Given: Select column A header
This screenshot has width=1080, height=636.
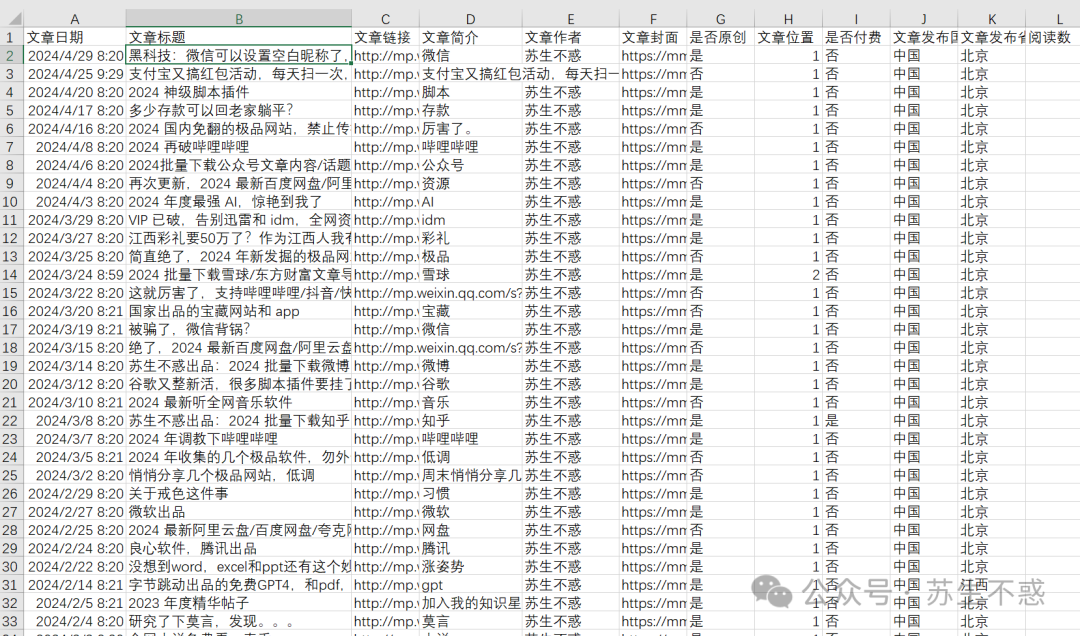Looking at the screenshot, I should click(75, 19).
